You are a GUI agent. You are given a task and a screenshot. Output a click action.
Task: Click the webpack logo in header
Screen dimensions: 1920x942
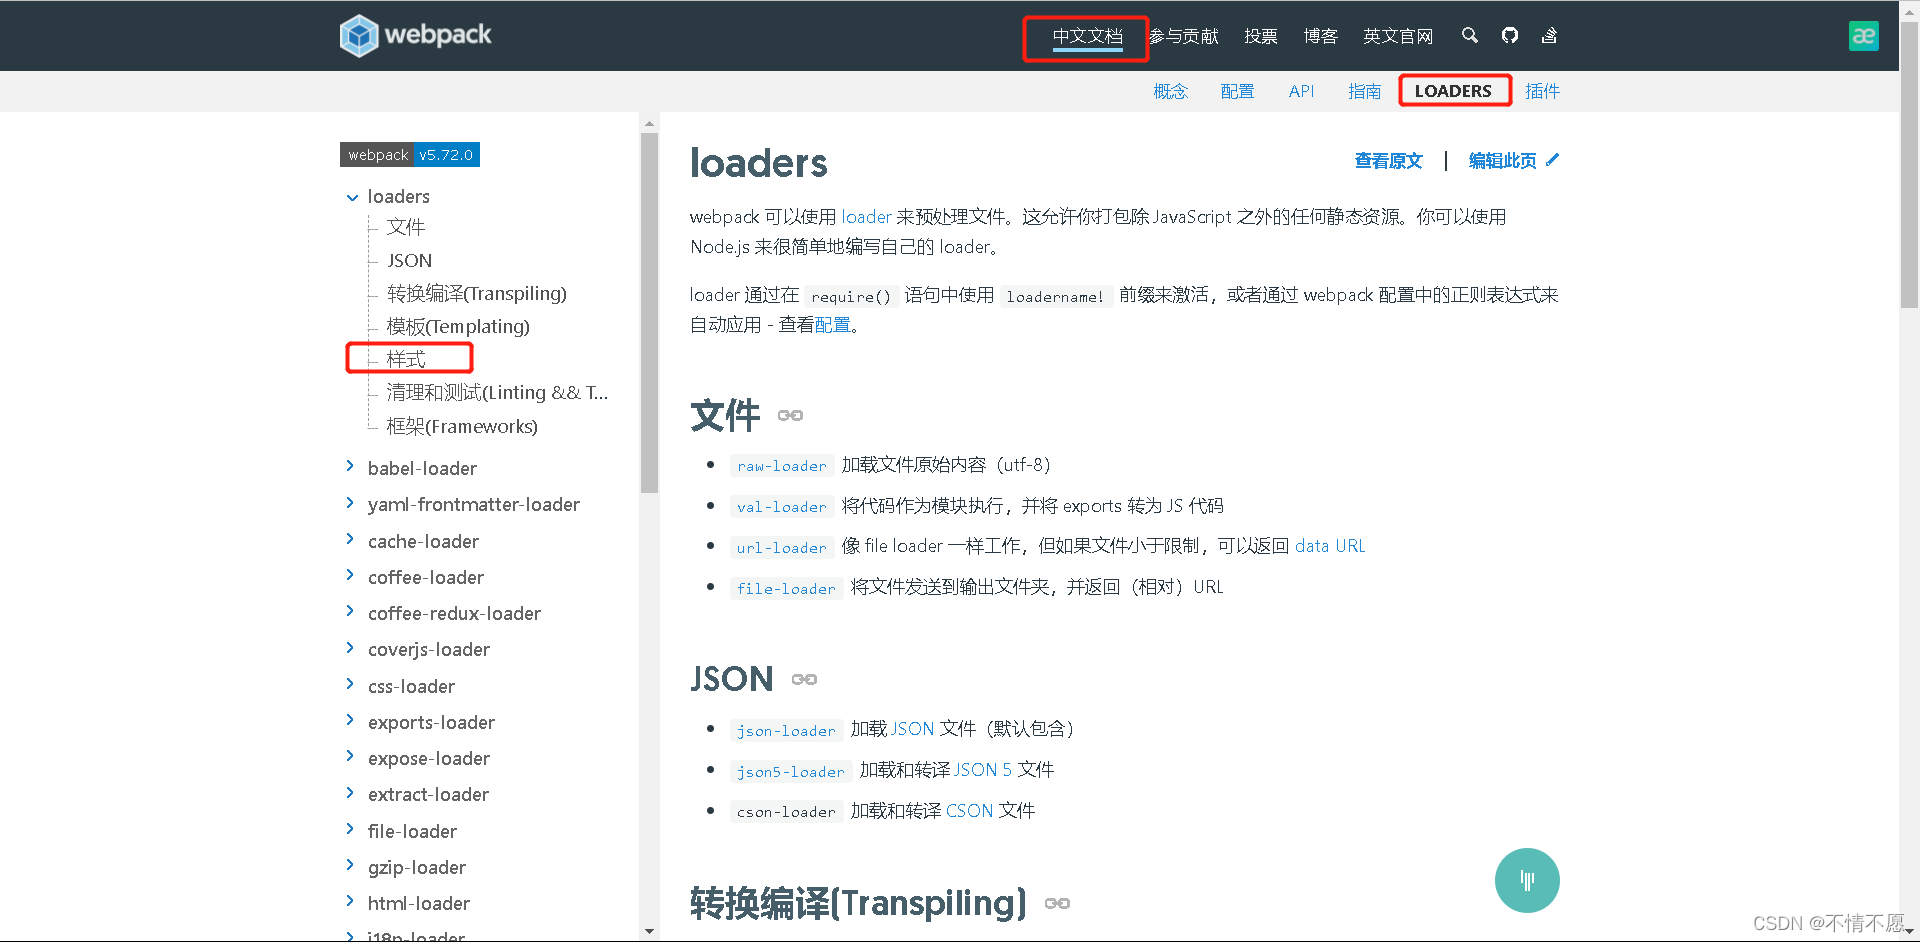pyautogui.click(x=415, y=35)
